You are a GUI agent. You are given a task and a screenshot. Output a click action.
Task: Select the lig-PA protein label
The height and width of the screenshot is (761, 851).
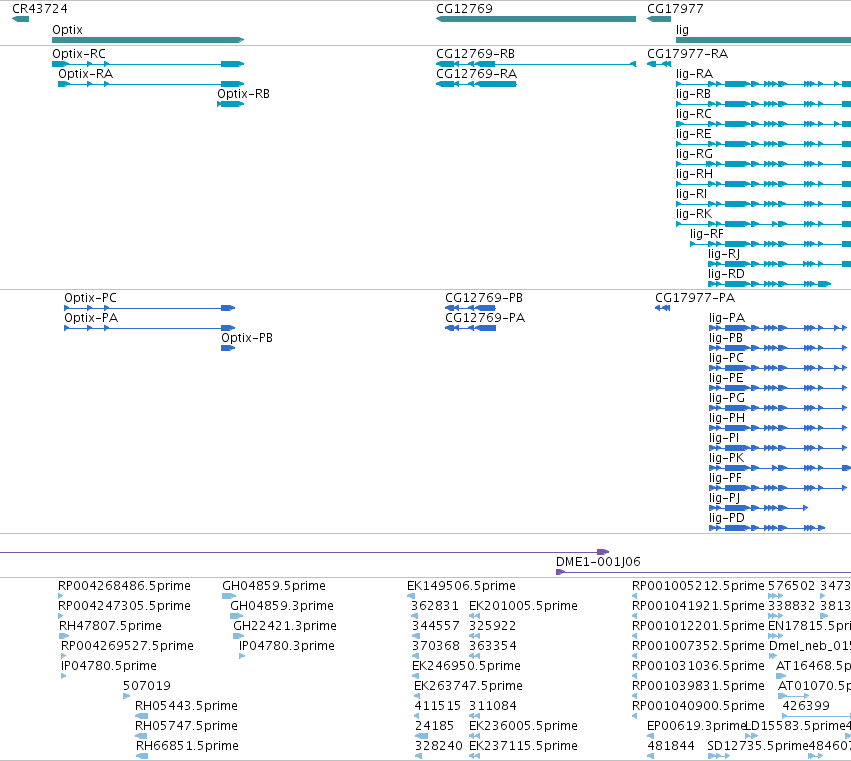click(x=727, y=318)
